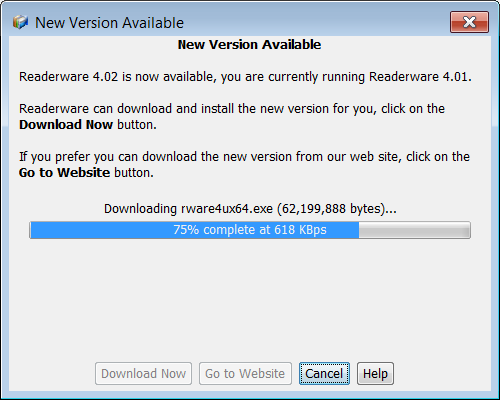The height and width of the screenshot is (400, 500).
Task: Click the 75% complete progress bar
Action: tap(250, 230)
